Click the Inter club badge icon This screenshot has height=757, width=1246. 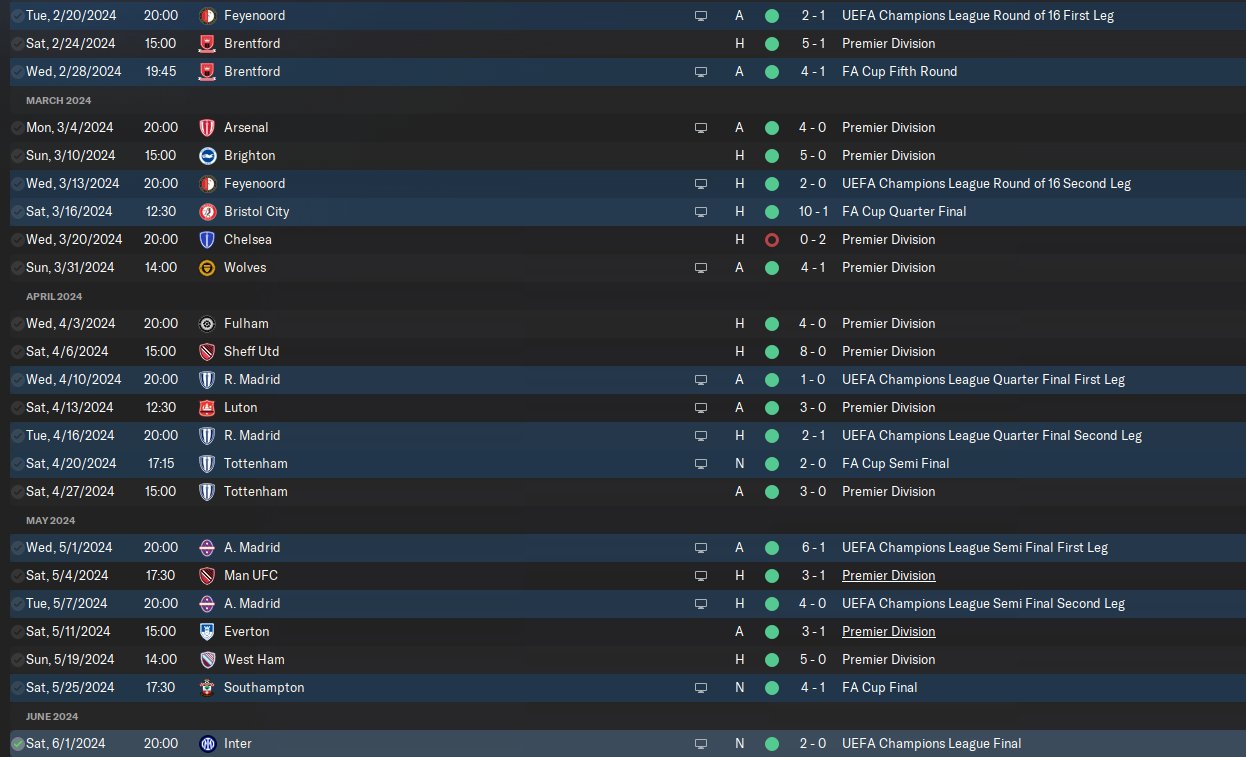pos(207,744)
